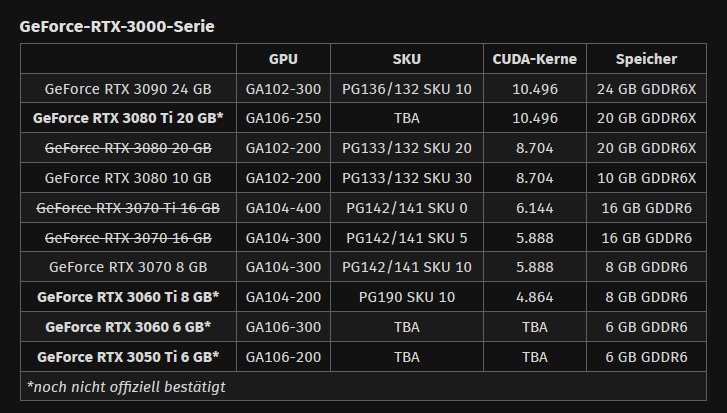Click bold GeForce RTX 3080 Ti 20 GB* entry

[x=128, y=118]
